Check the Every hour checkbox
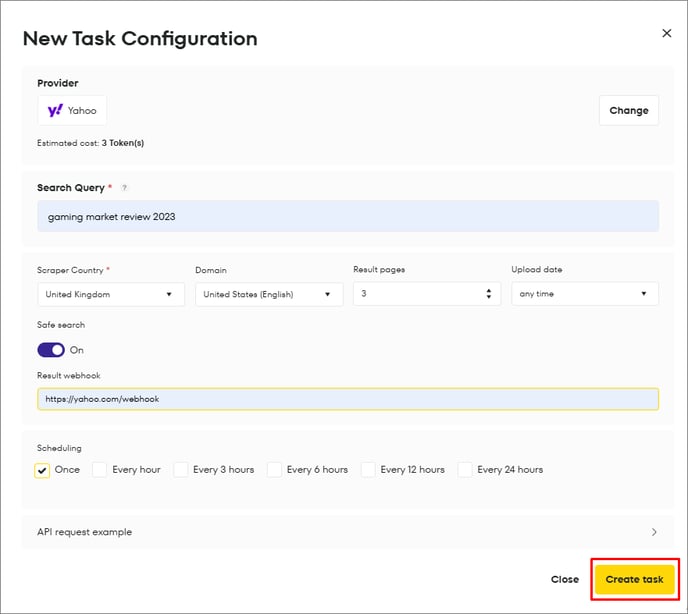This screenshot has height=614, width=688. coord(100,470)
